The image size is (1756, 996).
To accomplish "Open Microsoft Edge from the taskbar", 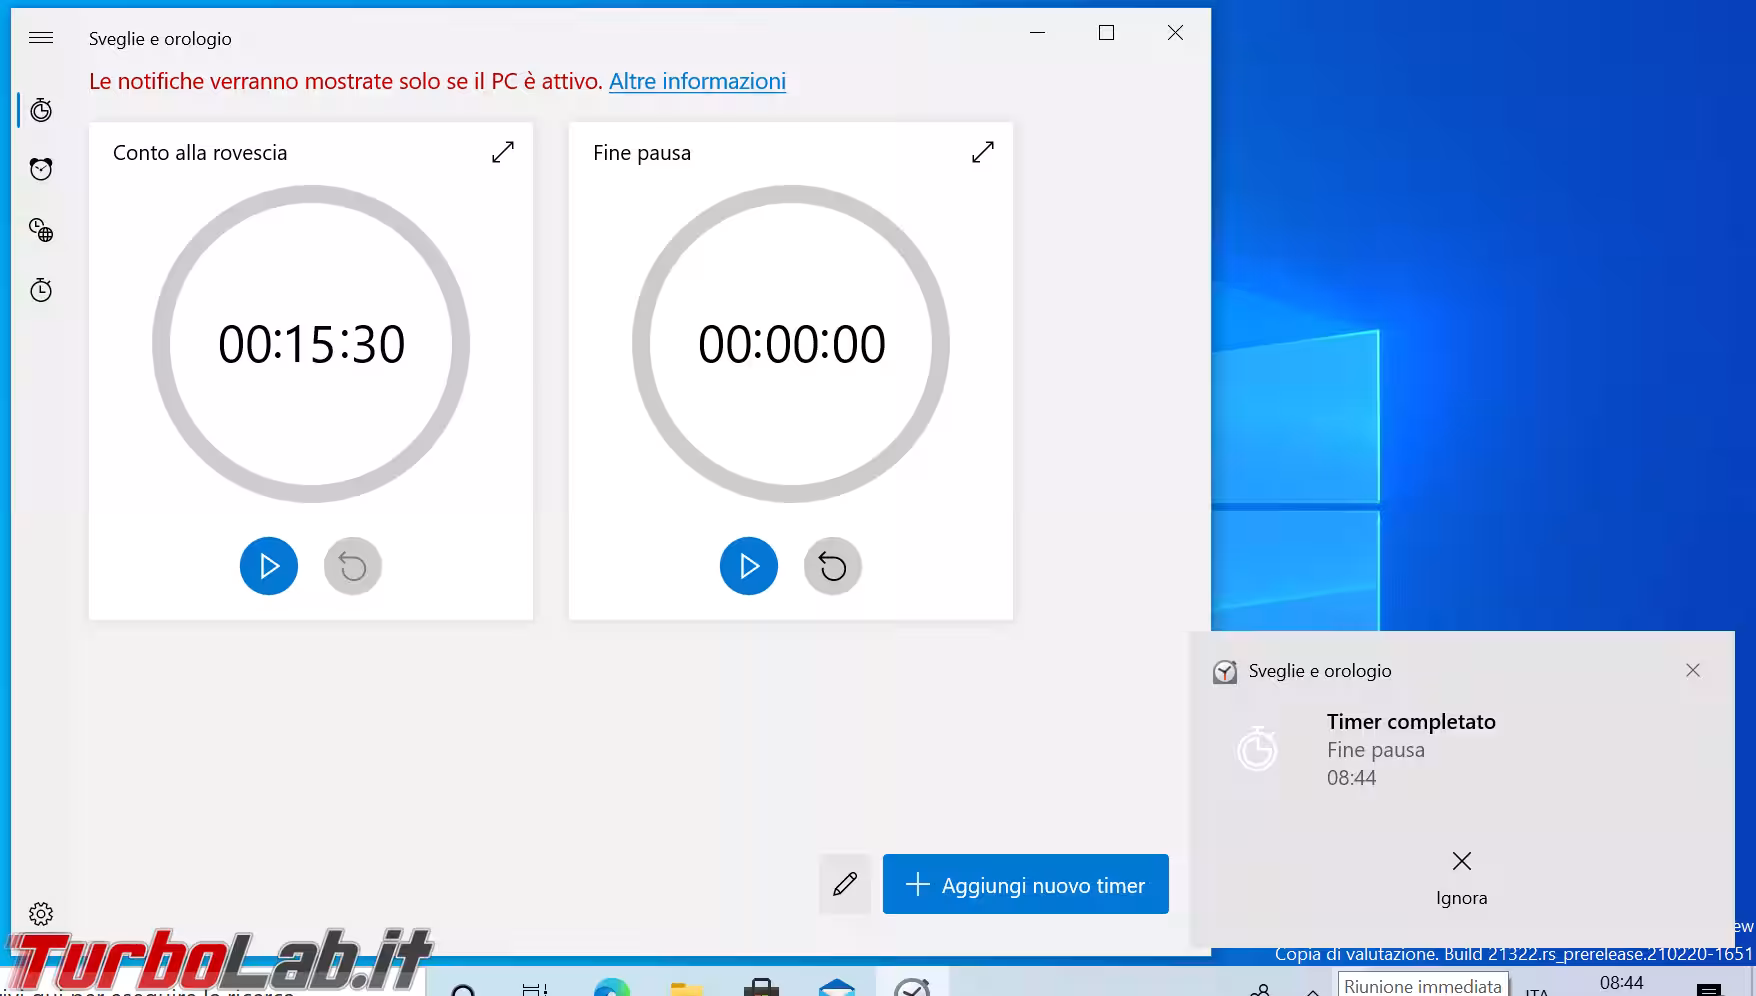I will [612, 987].
